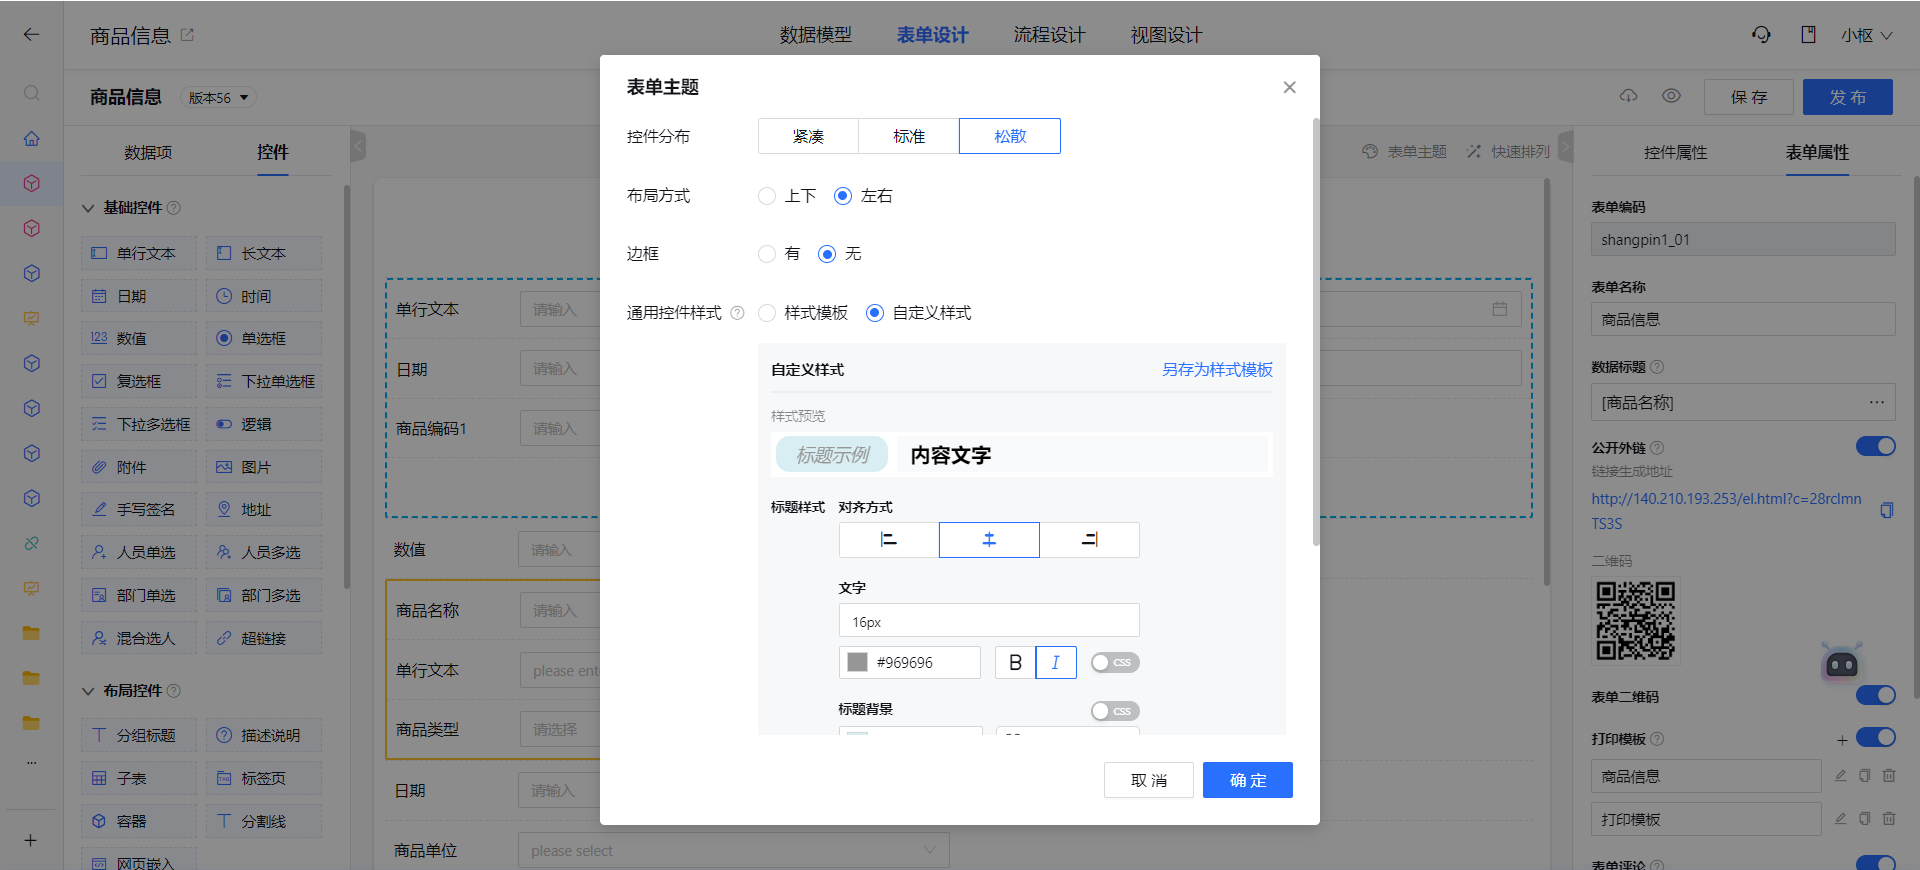Open the 数据项 tab
This screenshot has height=870, width=1920.
click(x=148, y=153)
